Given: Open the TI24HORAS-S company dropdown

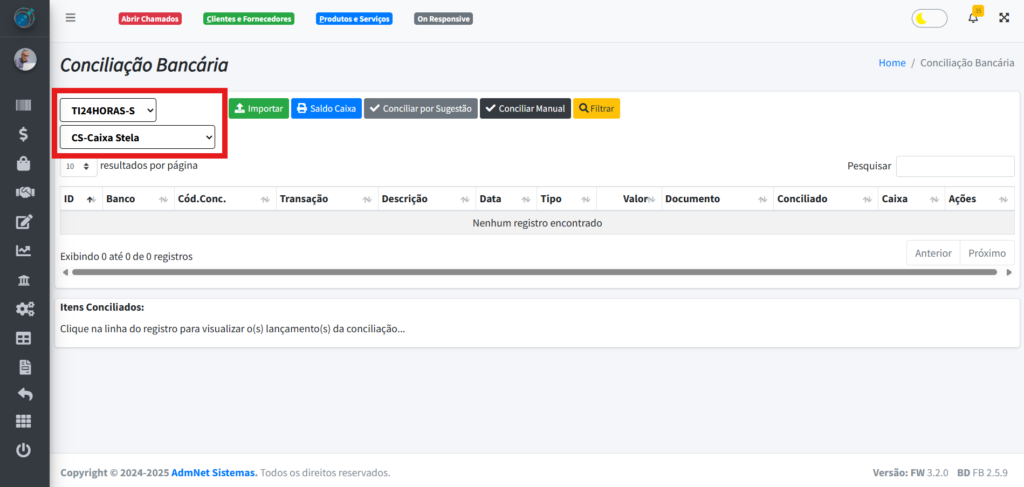Looking at the screenshot, I should pyautogui.click(x=108, y=110).
